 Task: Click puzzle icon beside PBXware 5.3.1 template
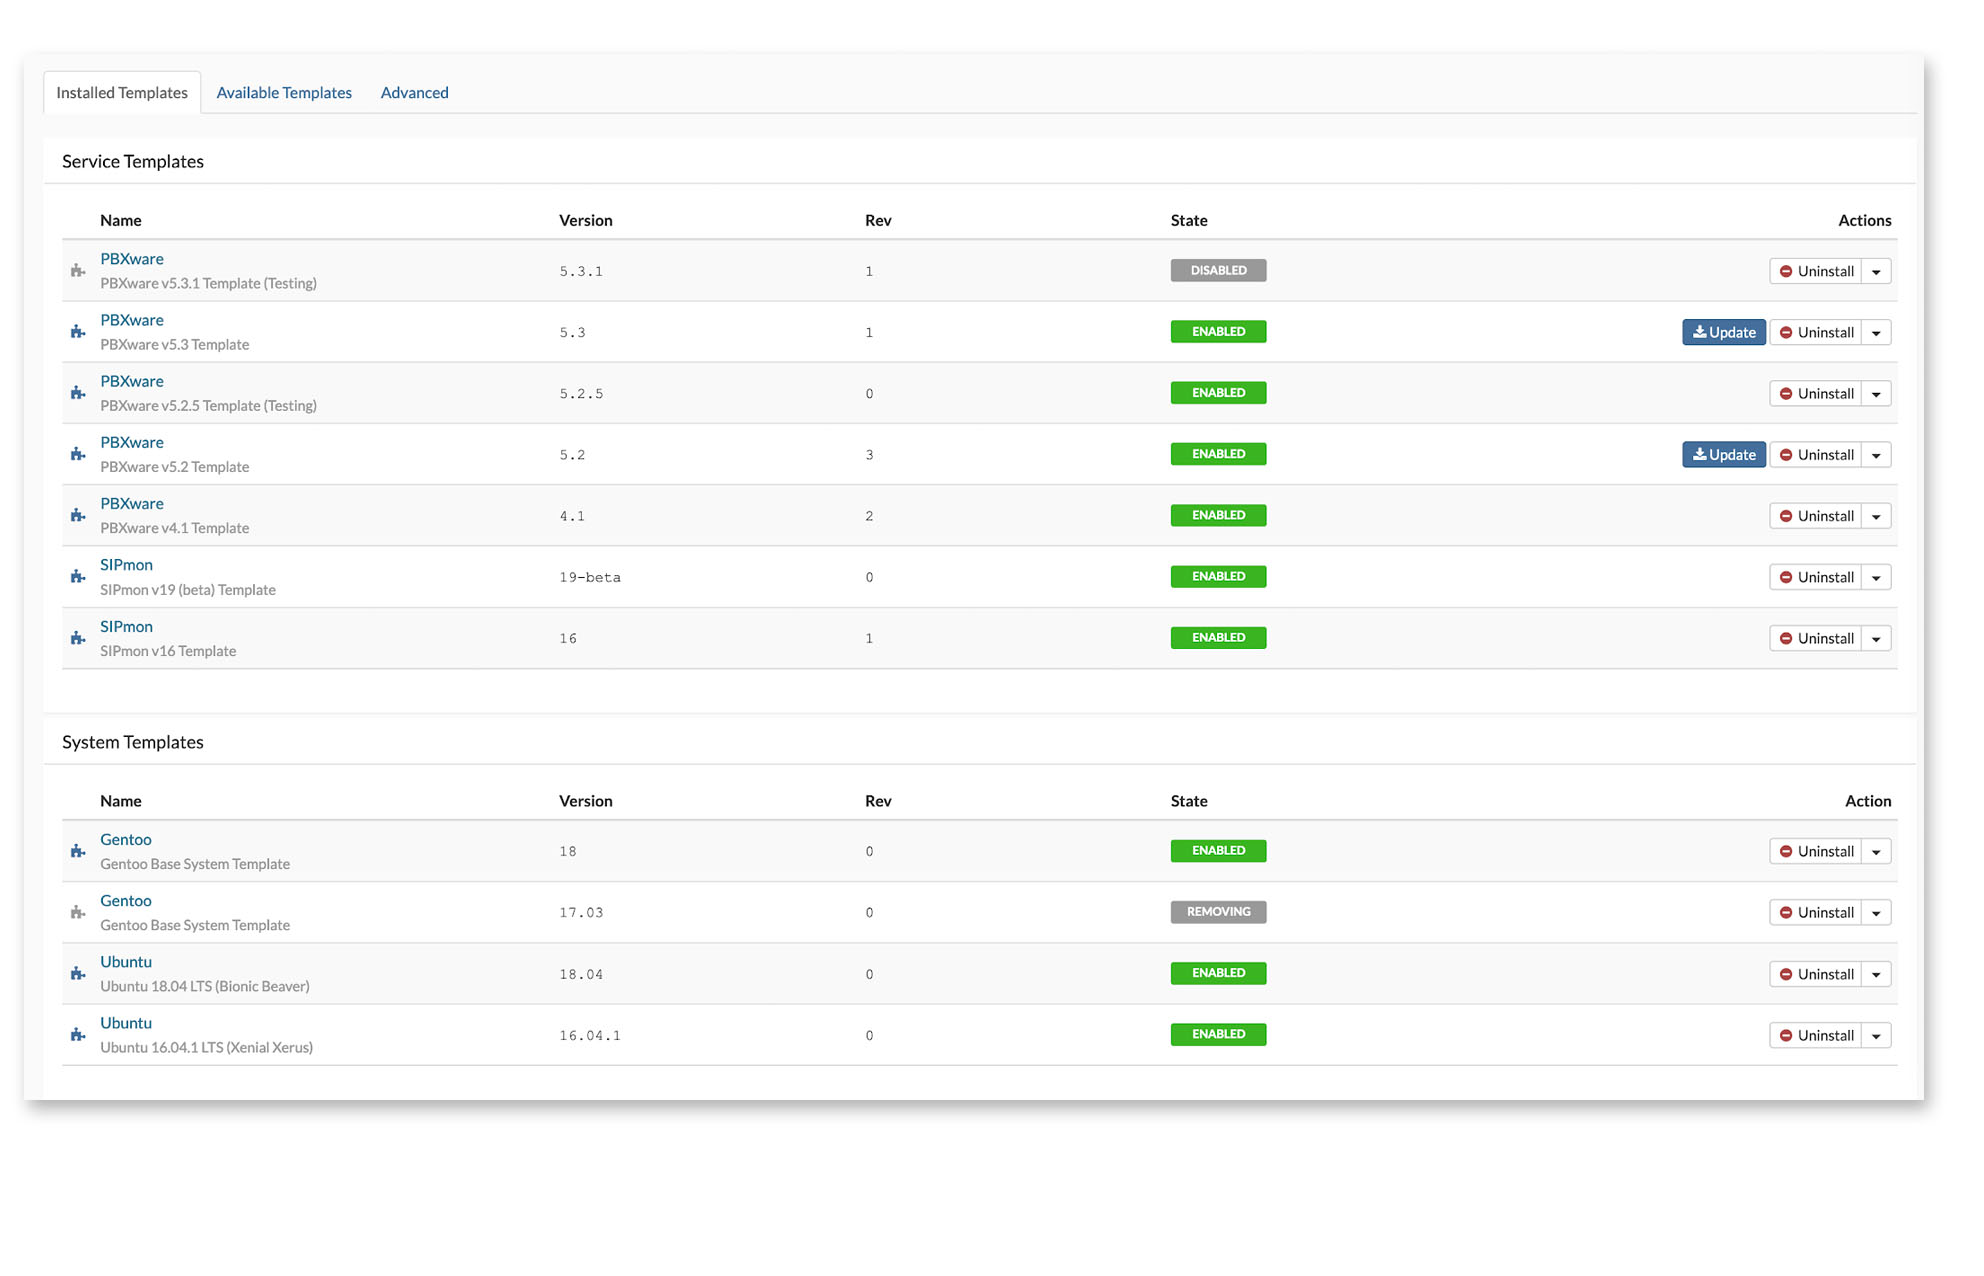pos(78,271)
